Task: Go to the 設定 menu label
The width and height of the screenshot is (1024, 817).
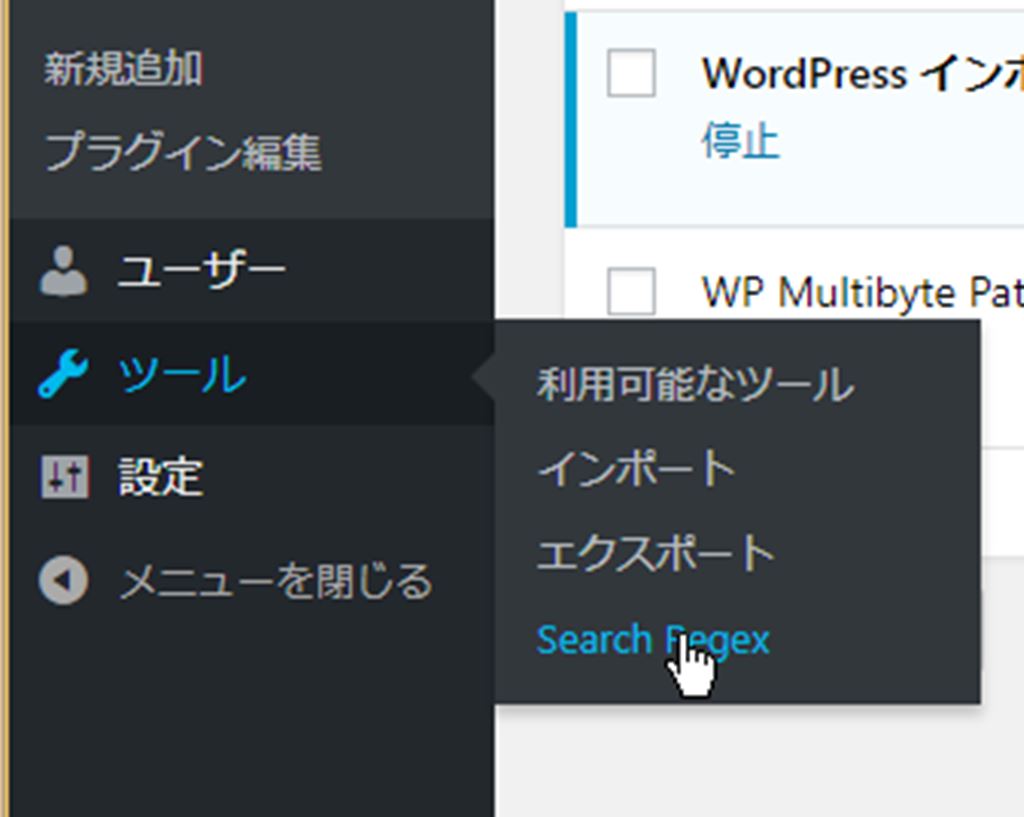Action: pos(161,477)
